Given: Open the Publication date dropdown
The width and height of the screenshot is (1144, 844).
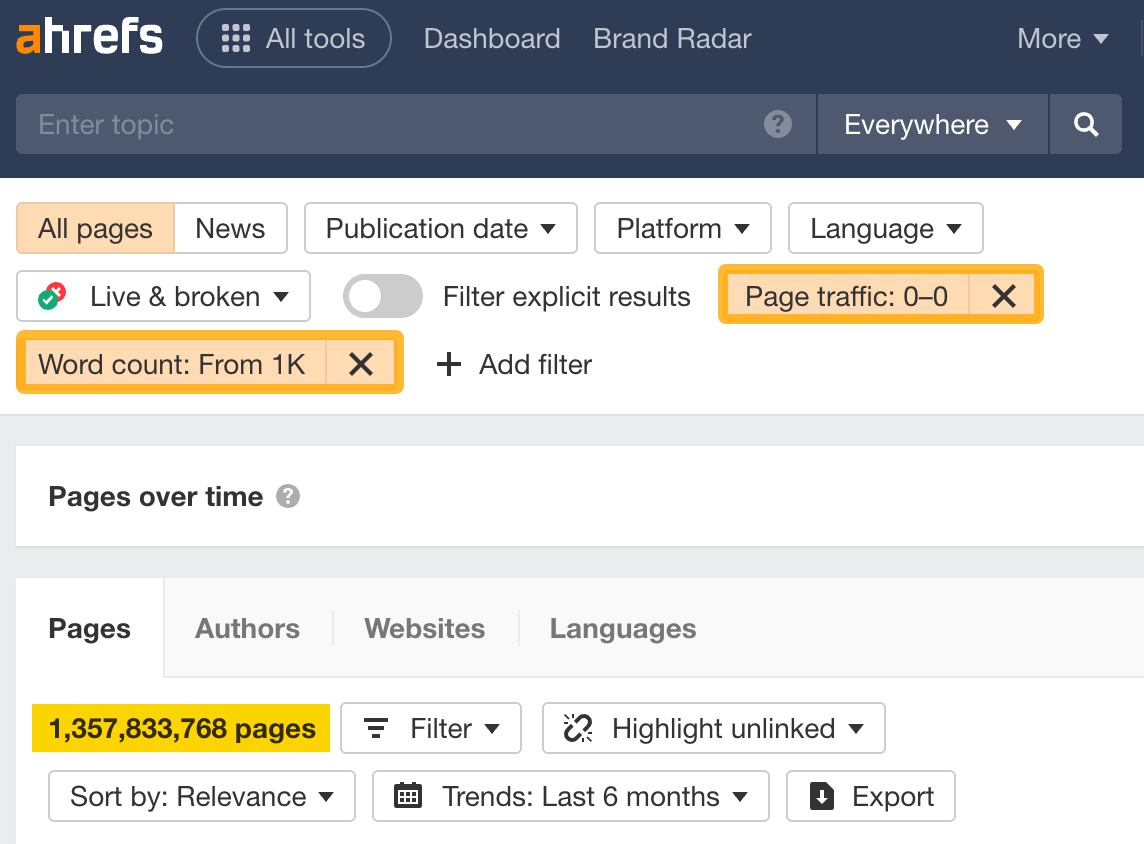Looking at the screenshot, I should tap(440, 228).
